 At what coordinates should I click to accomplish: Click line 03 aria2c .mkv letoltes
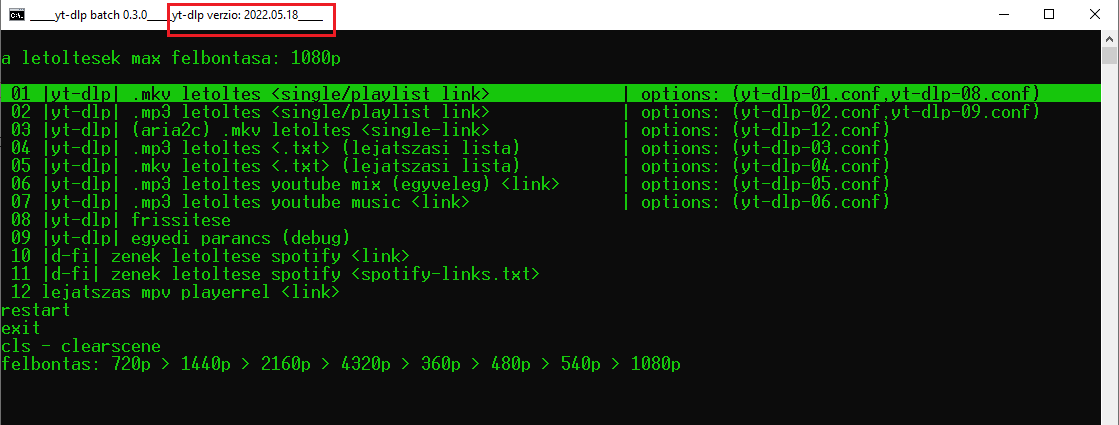(450, 130)
